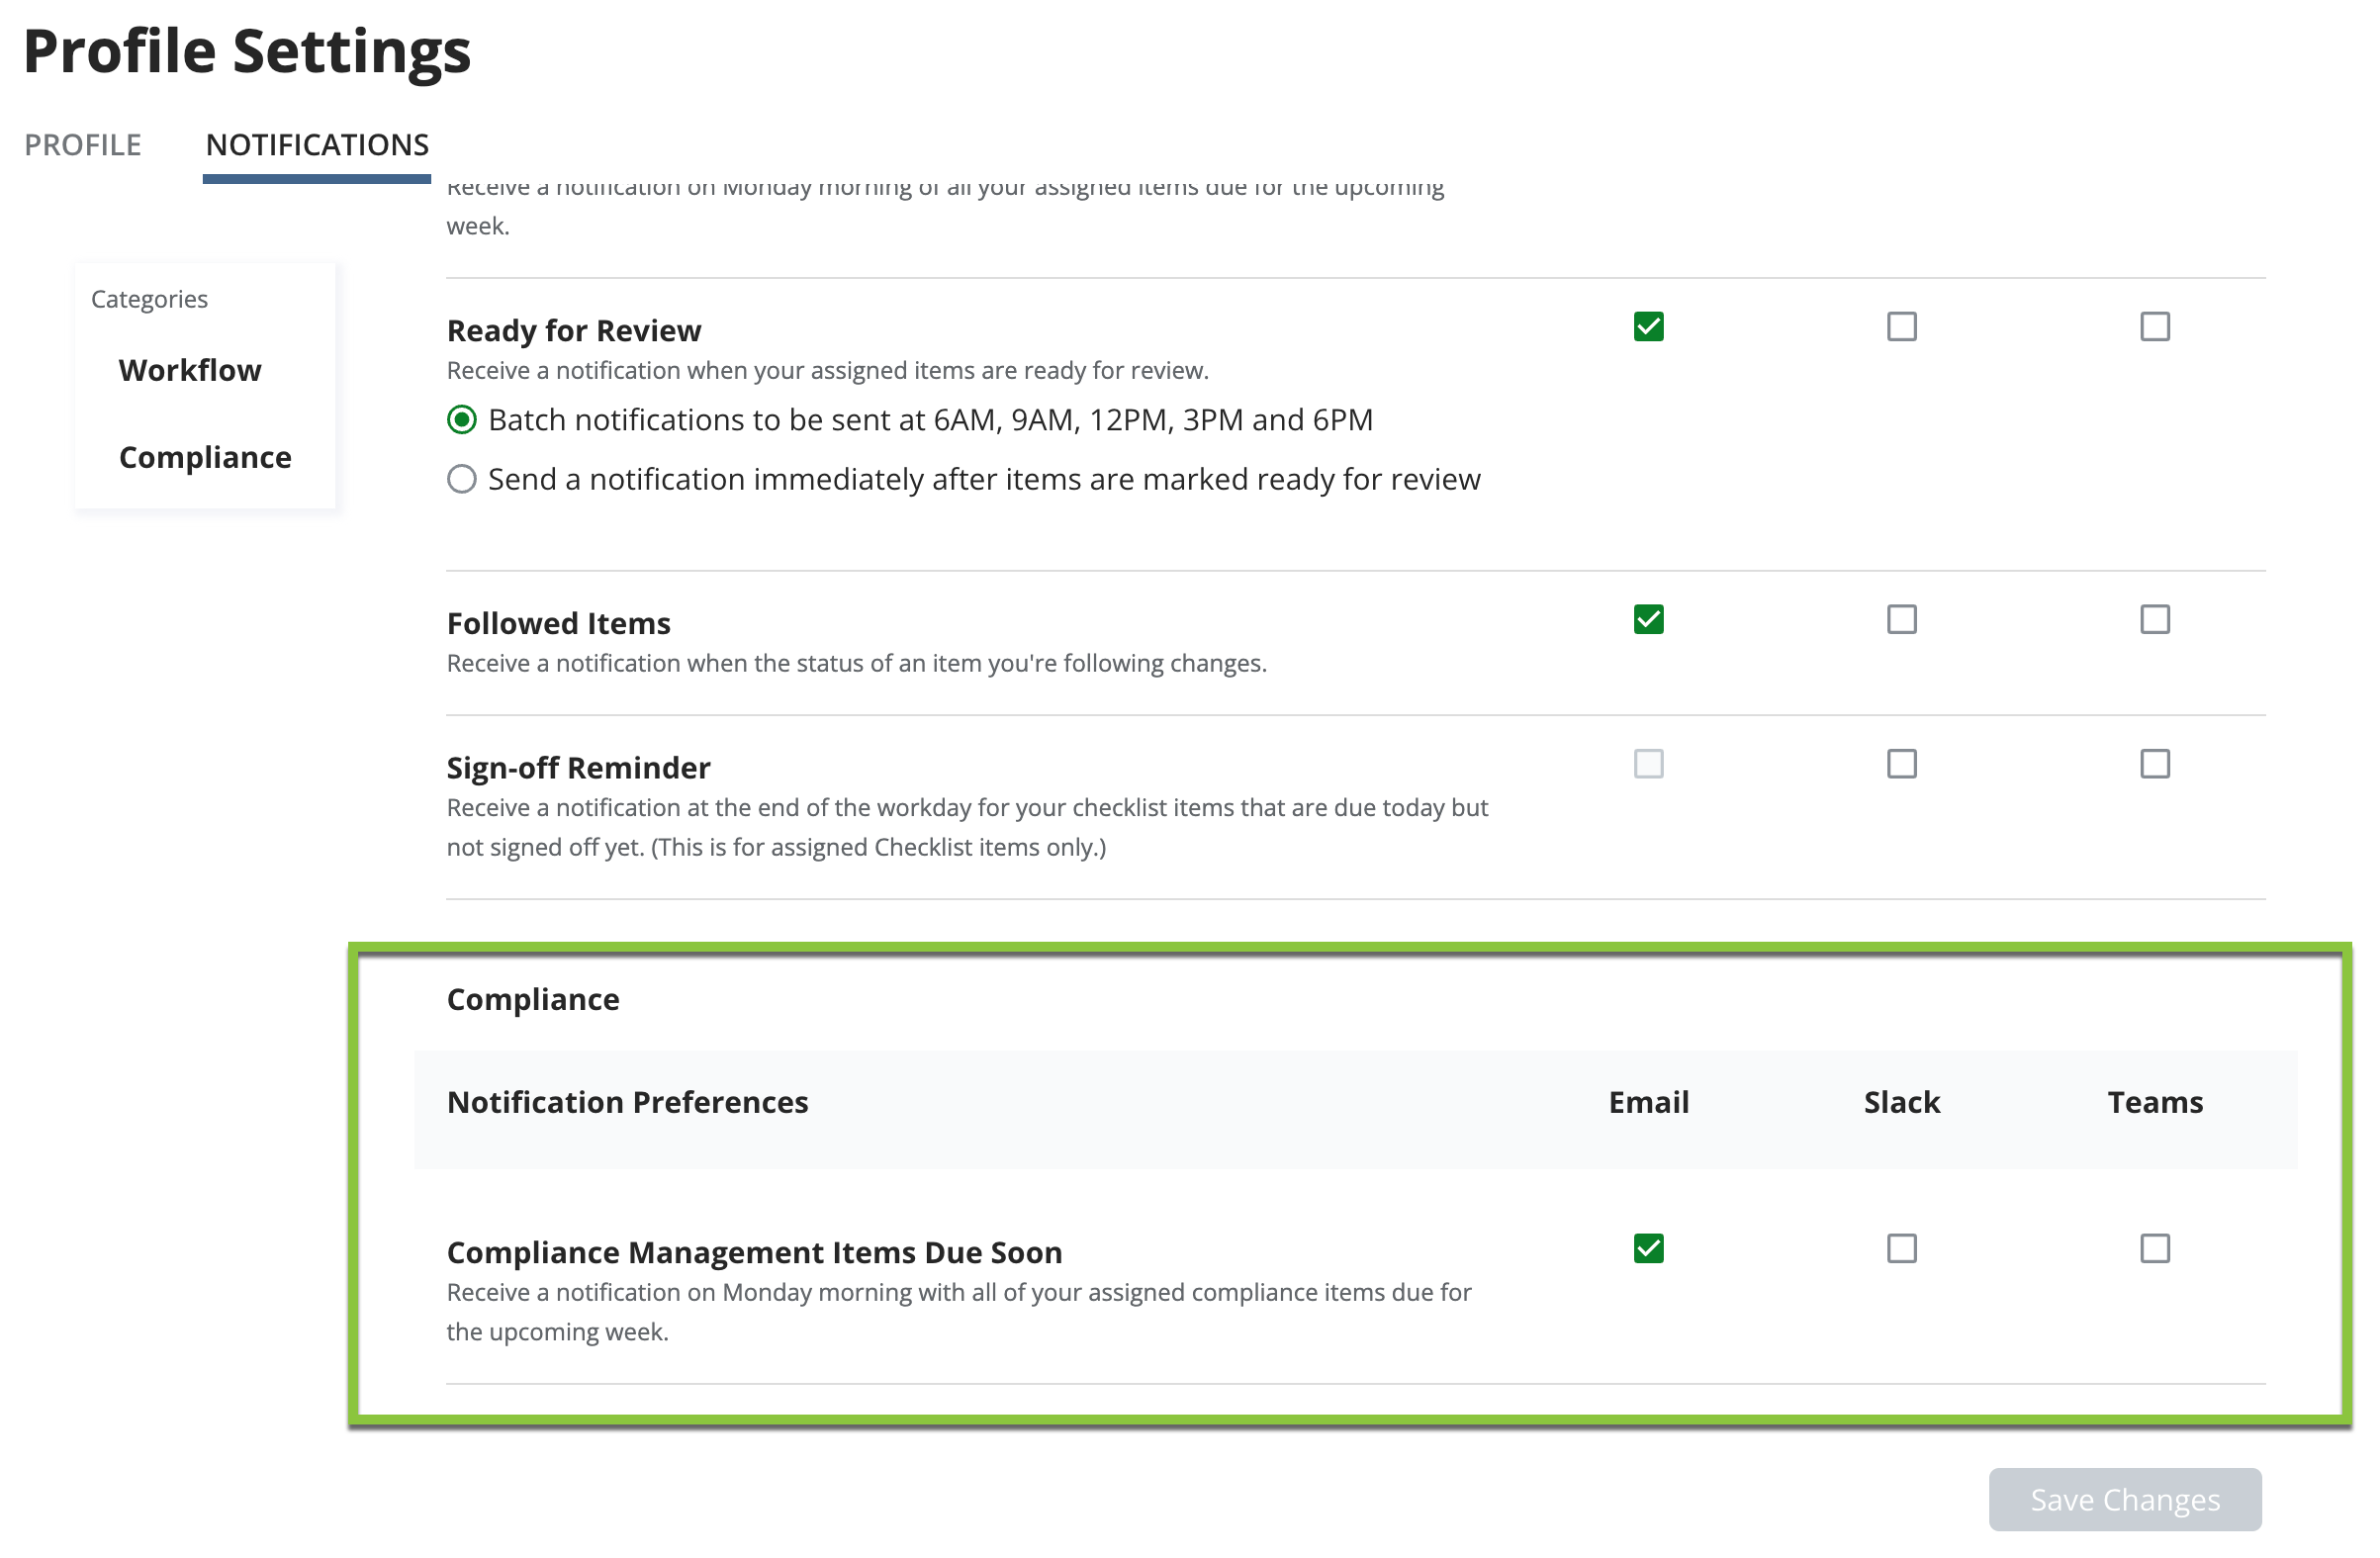Select batch notifications radio option

[462, 420]
